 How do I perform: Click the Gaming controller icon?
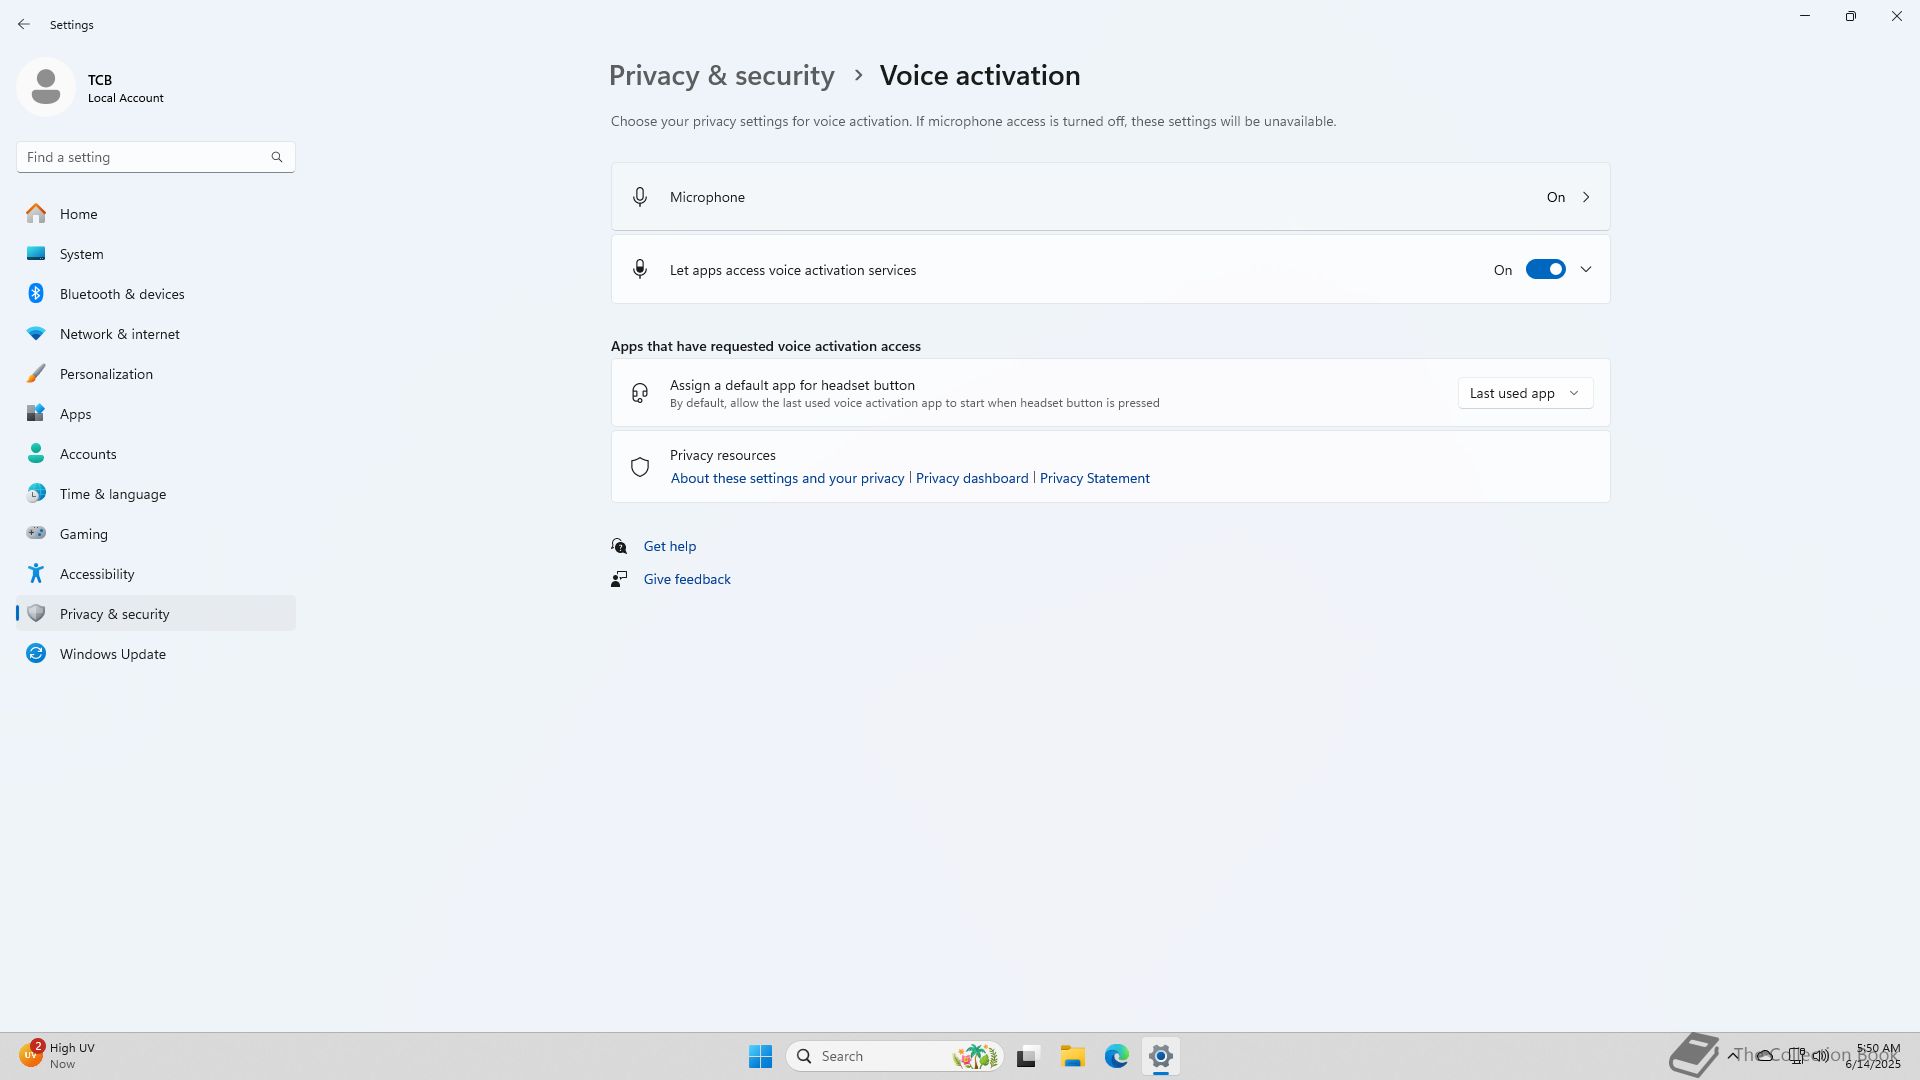36,534
